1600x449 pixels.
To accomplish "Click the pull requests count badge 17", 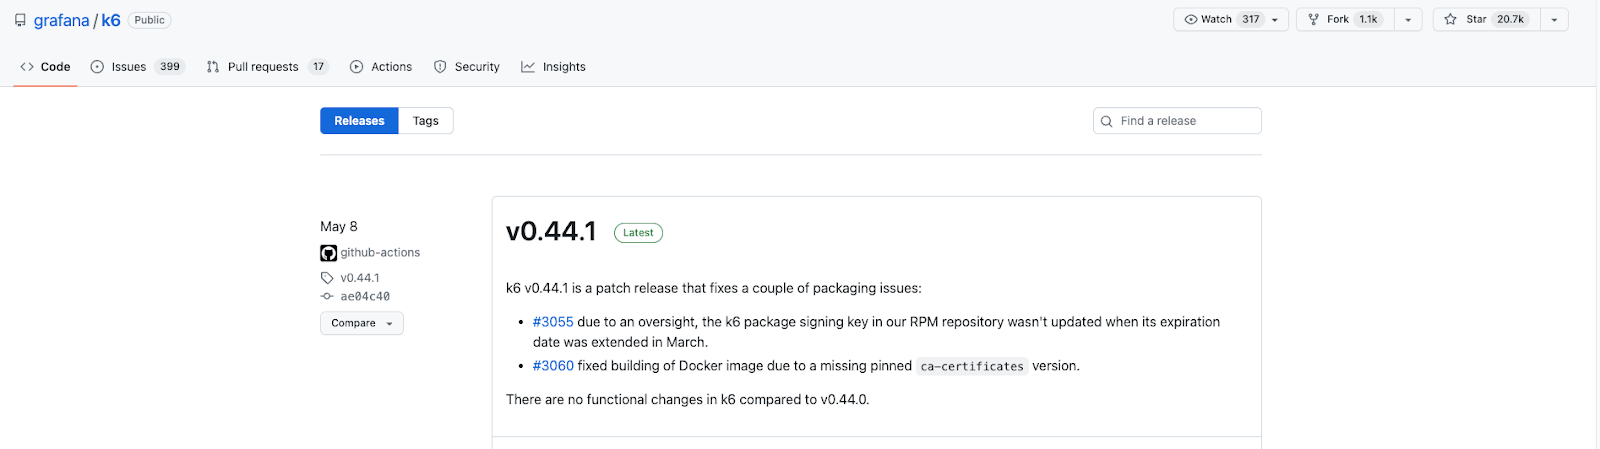I will (x=318, y=67).
